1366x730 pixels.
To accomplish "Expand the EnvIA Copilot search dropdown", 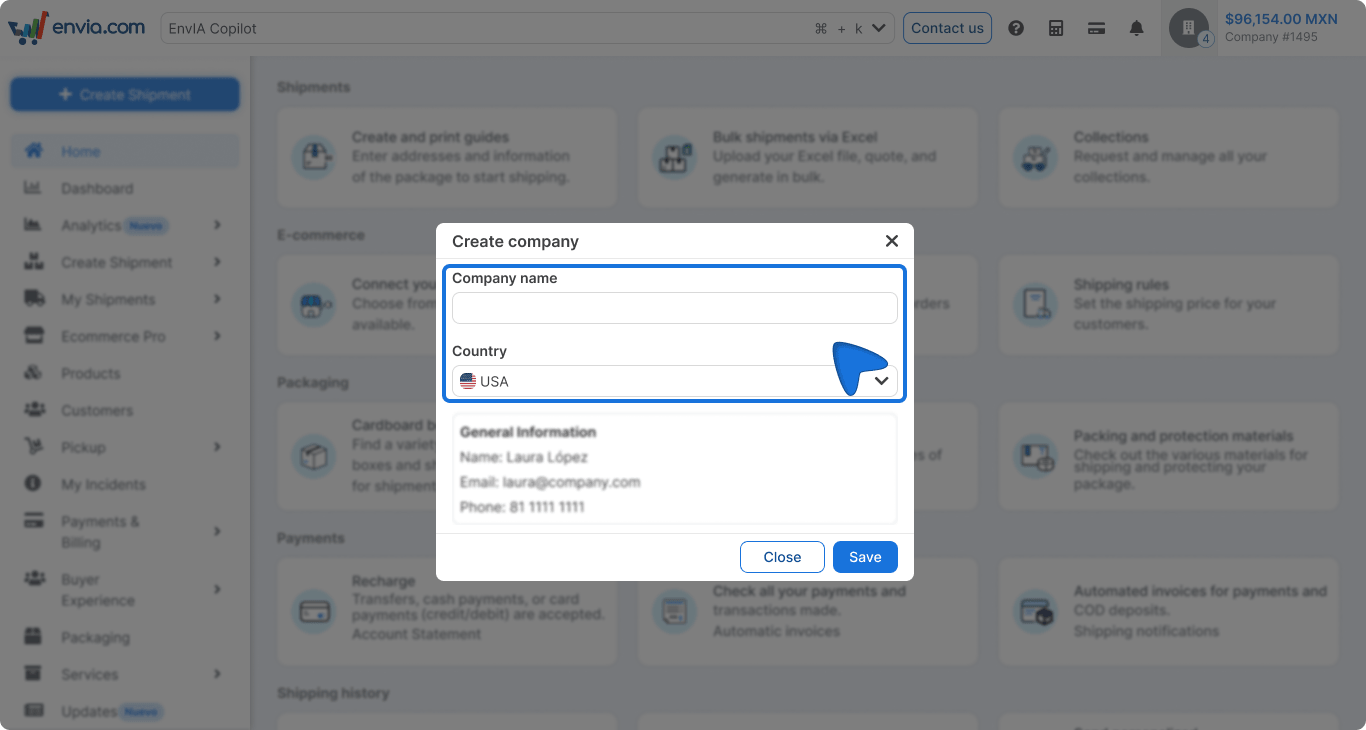I will 879,28.
